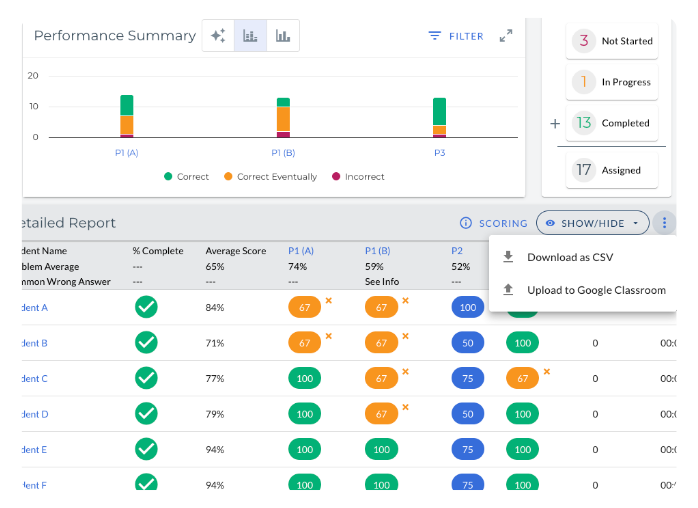The image size is (698, 508).
Task: Click the orange segment of the P1 (B) bar
Action: (x=283, y=119)
